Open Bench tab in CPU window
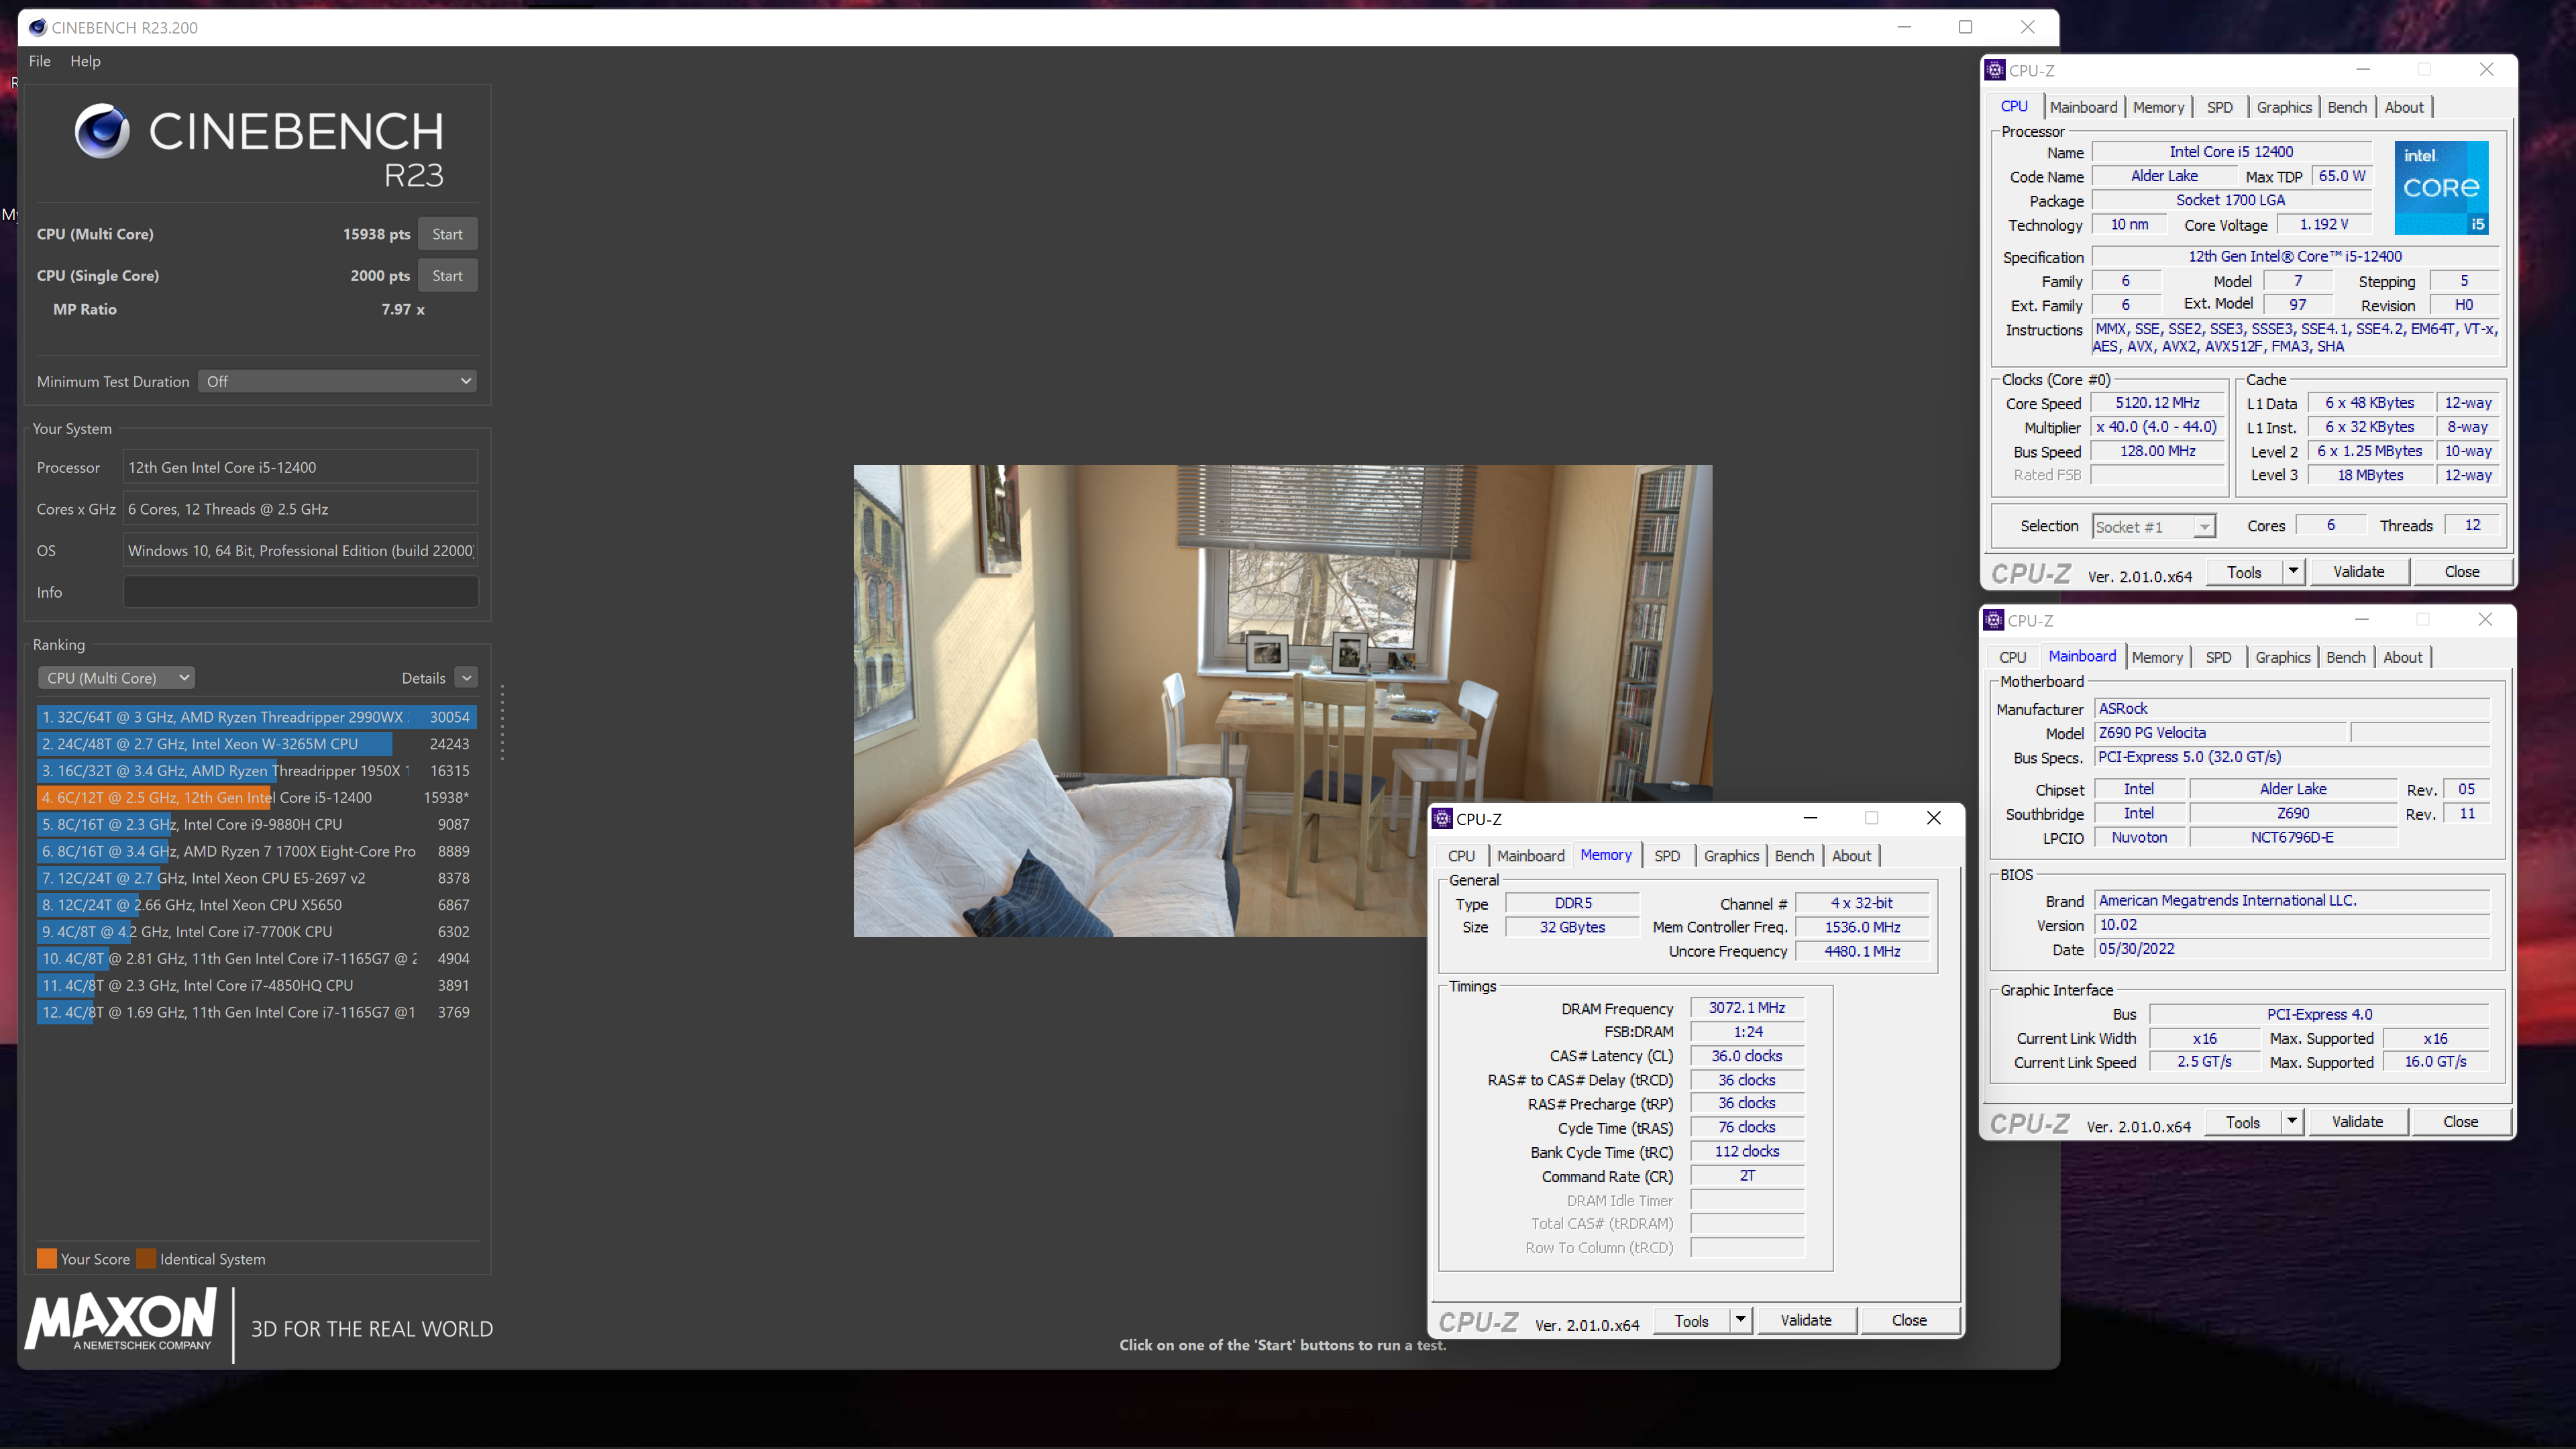Screen dimensions: 2576x1449 [2346, 107]
